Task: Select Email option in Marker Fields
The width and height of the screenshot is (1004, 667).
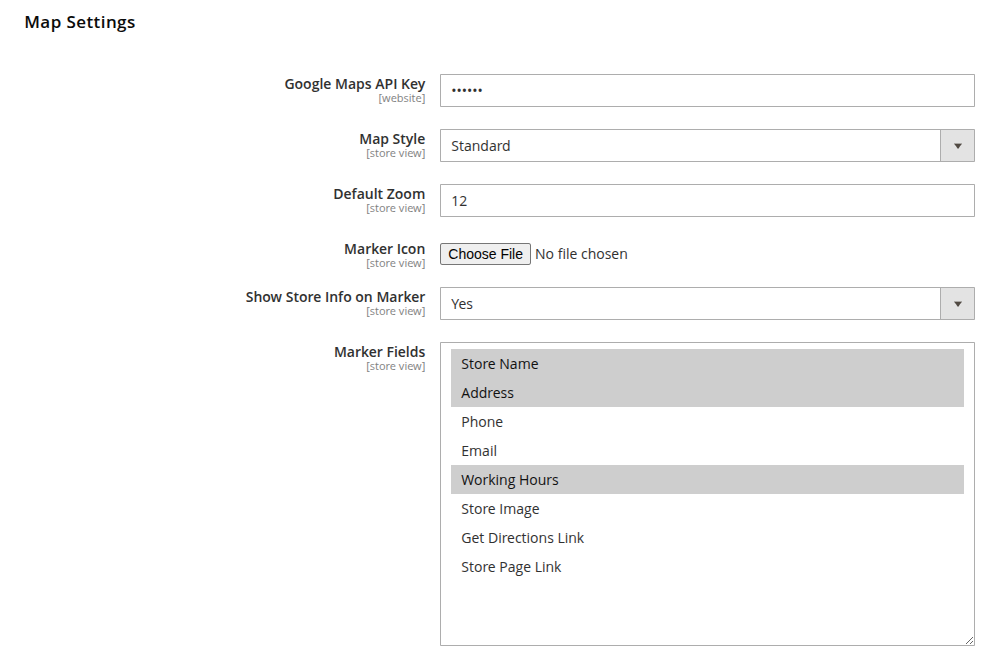Action: (707, 451)
